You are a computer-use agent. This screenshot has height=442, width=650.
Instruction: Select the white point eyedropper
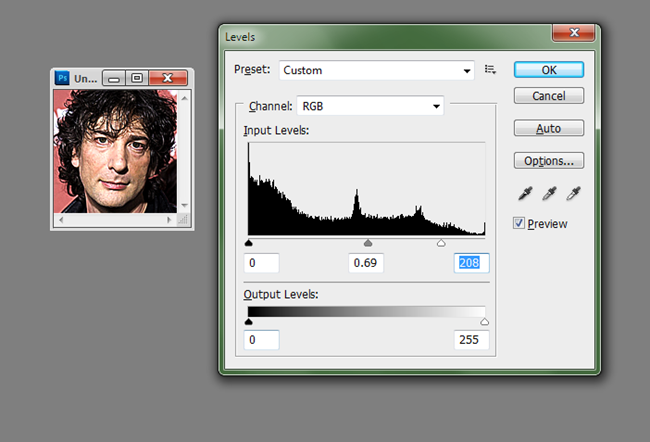(573, 193)
